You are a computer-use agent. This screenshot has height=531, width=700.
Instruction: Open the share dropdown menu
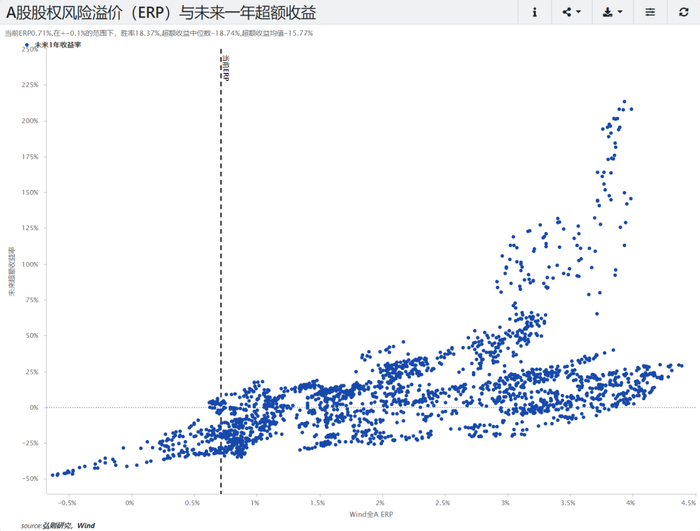[571, 12]
